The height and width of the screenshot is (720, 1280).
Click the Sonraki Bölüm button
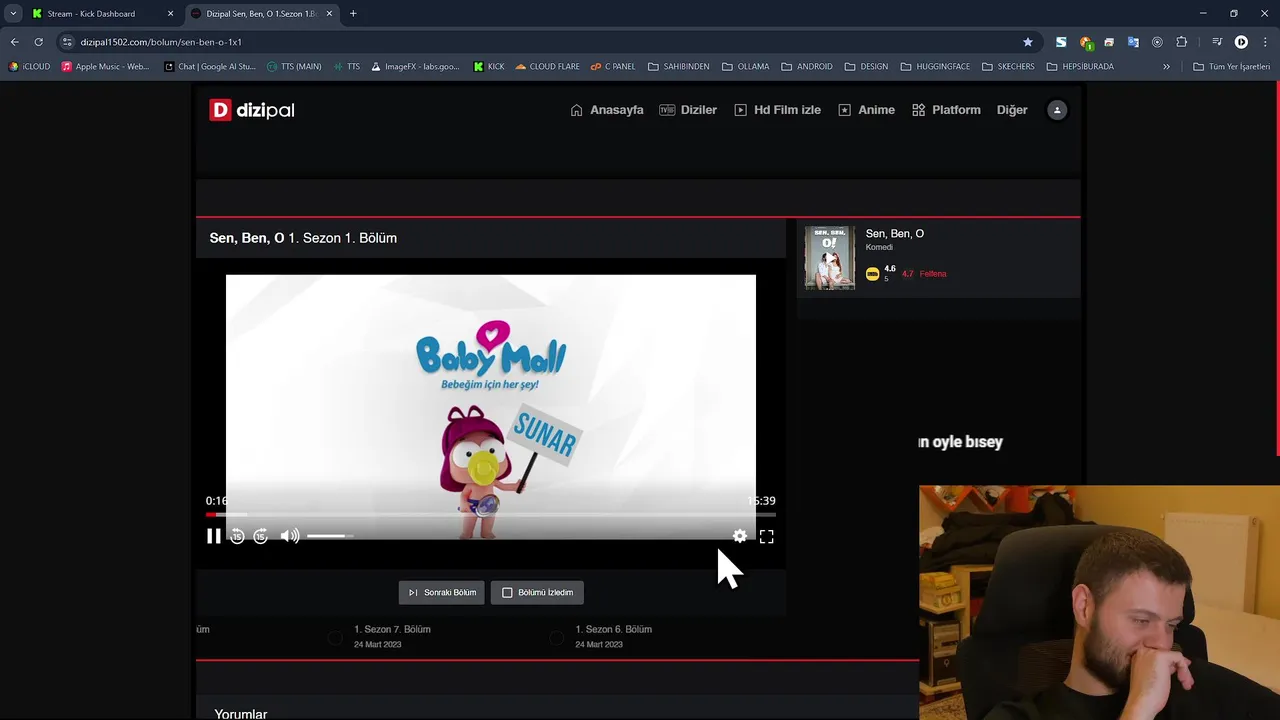[x=441, y=593]
